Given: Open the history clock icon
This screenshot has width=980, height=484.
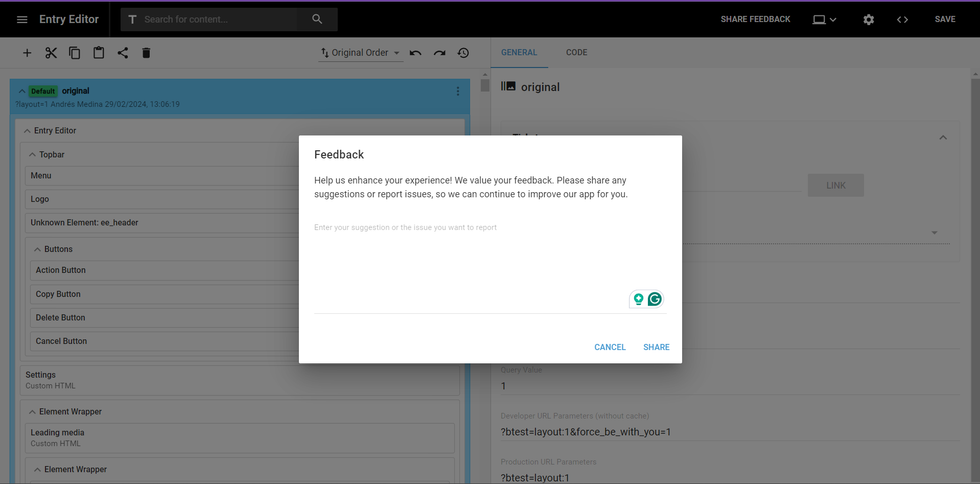Looking at the screenshot, I should [464, 53].
